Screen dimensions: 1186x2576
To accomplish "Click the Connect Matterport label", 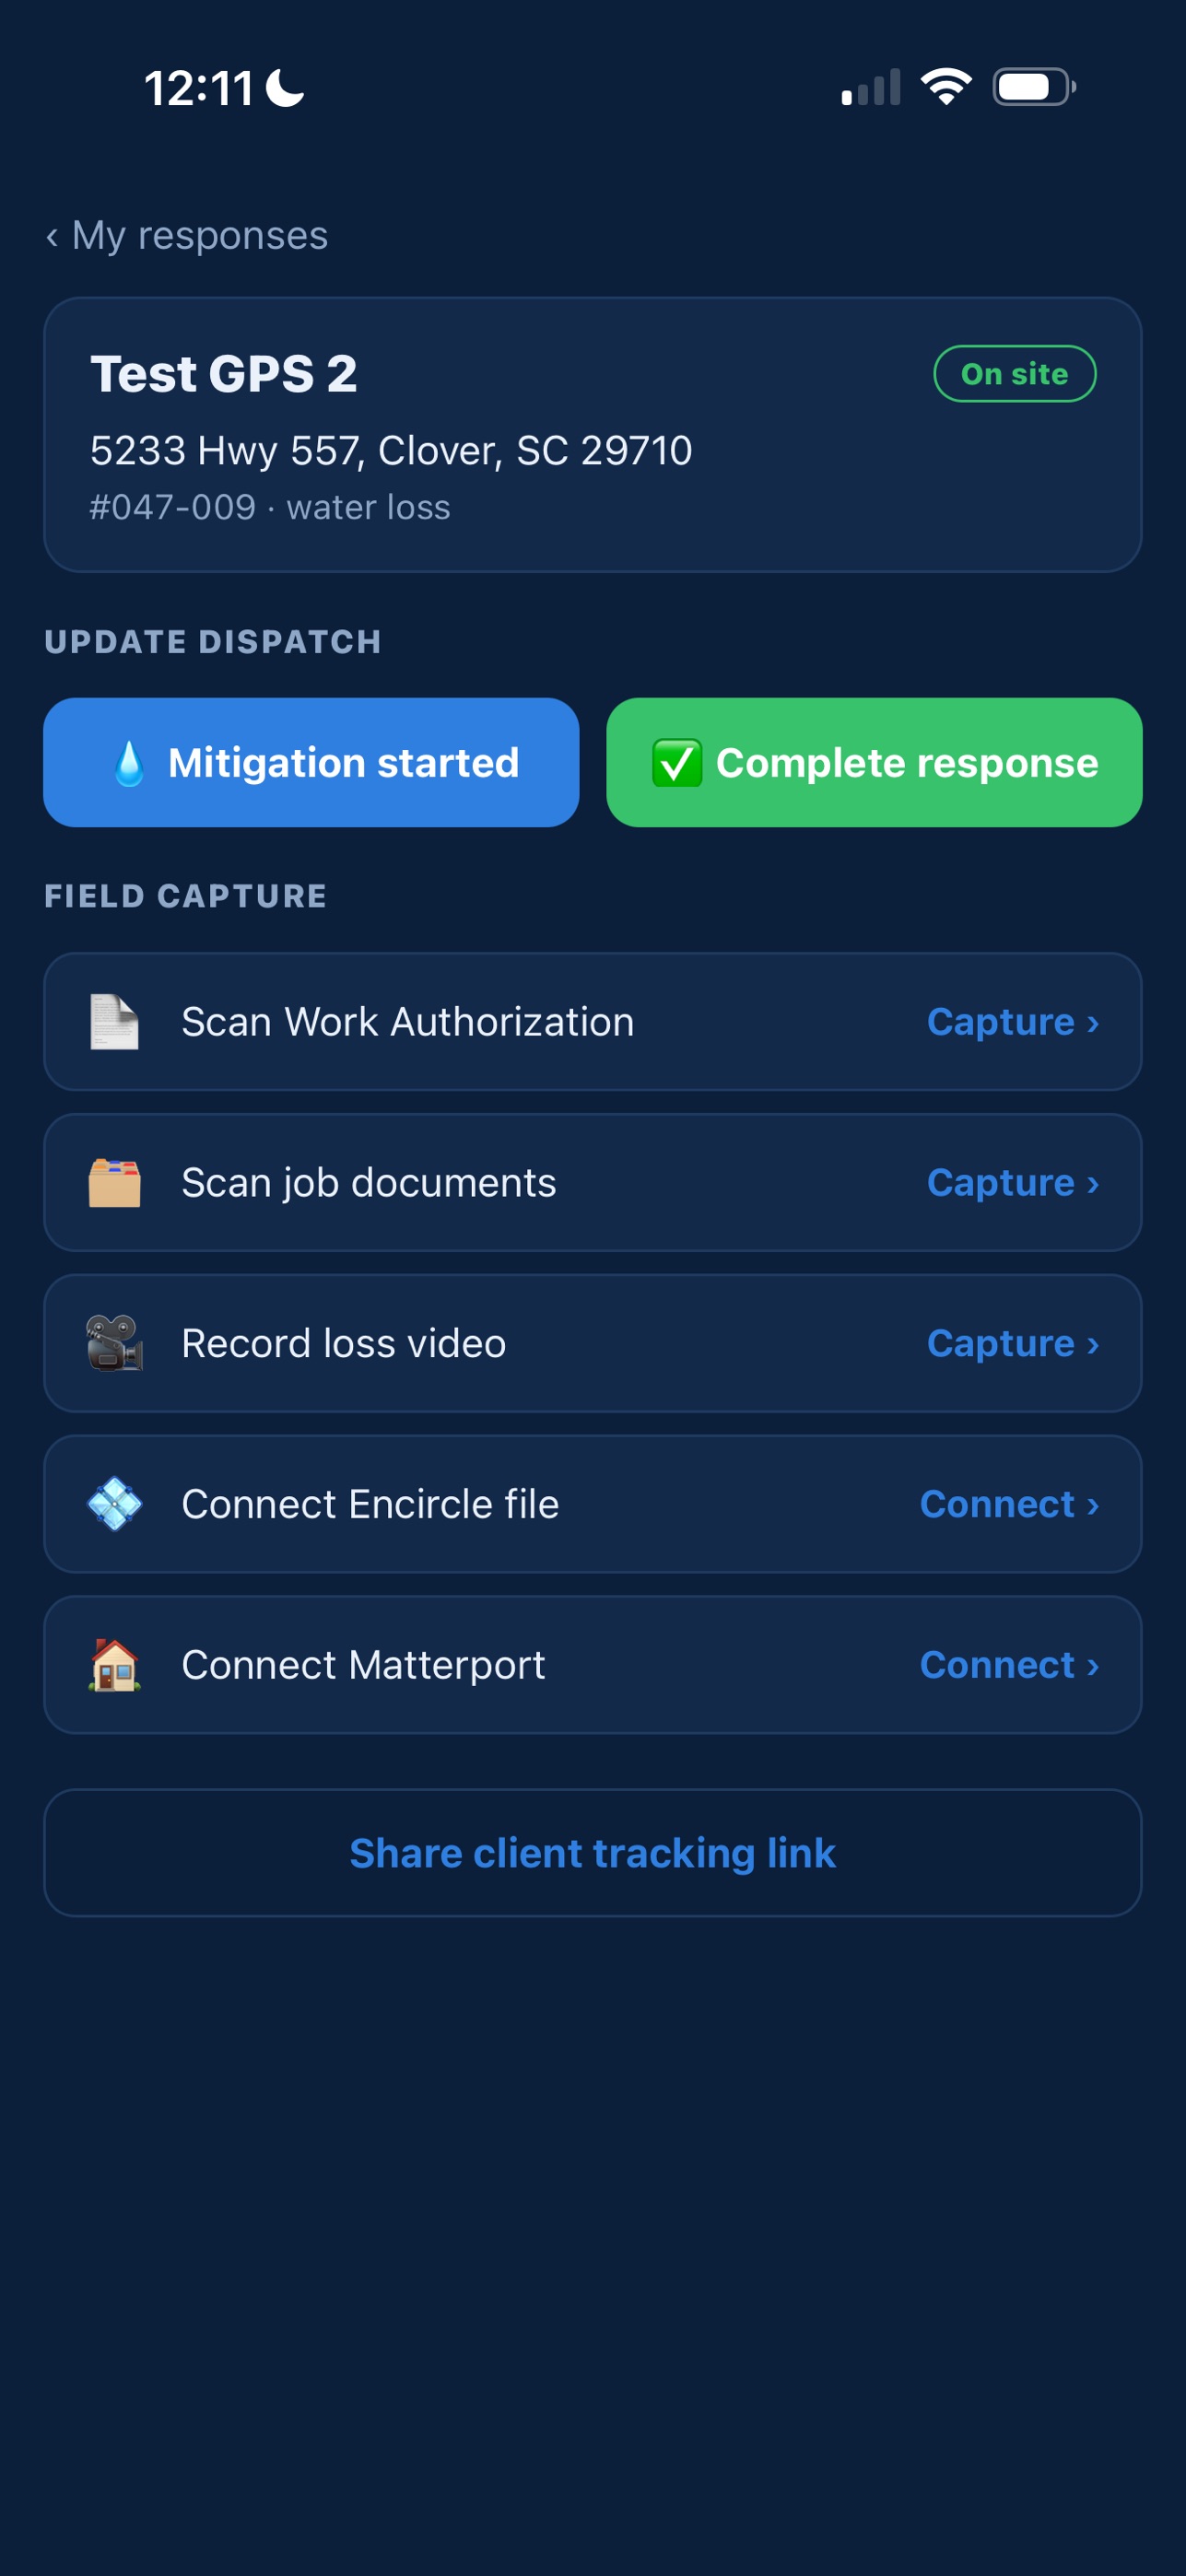I will point(363,1665).
